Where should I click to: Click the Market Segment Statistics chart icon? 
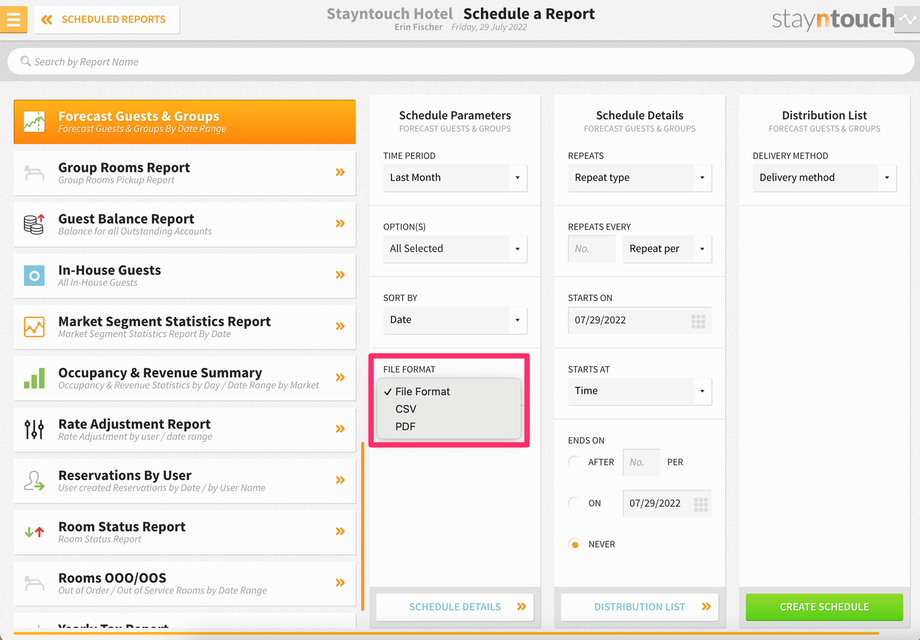click(x=34, y=327)
